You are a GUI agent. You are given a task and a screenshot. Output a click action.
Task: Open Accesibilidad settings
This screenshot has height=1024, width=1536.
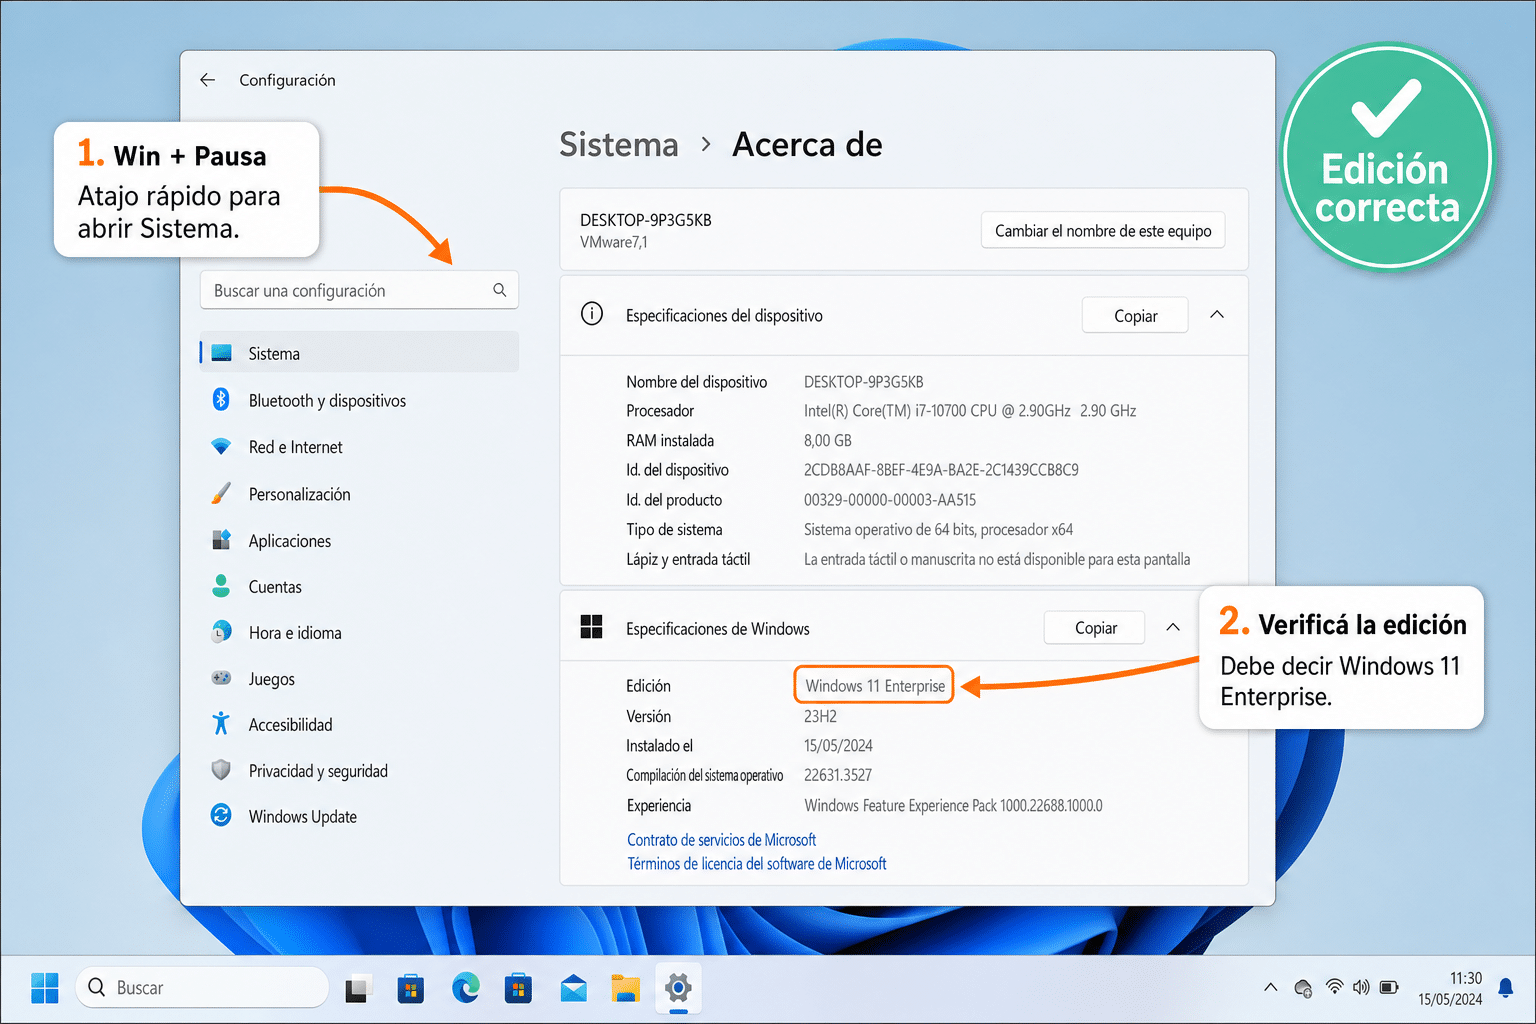point(359,725)
